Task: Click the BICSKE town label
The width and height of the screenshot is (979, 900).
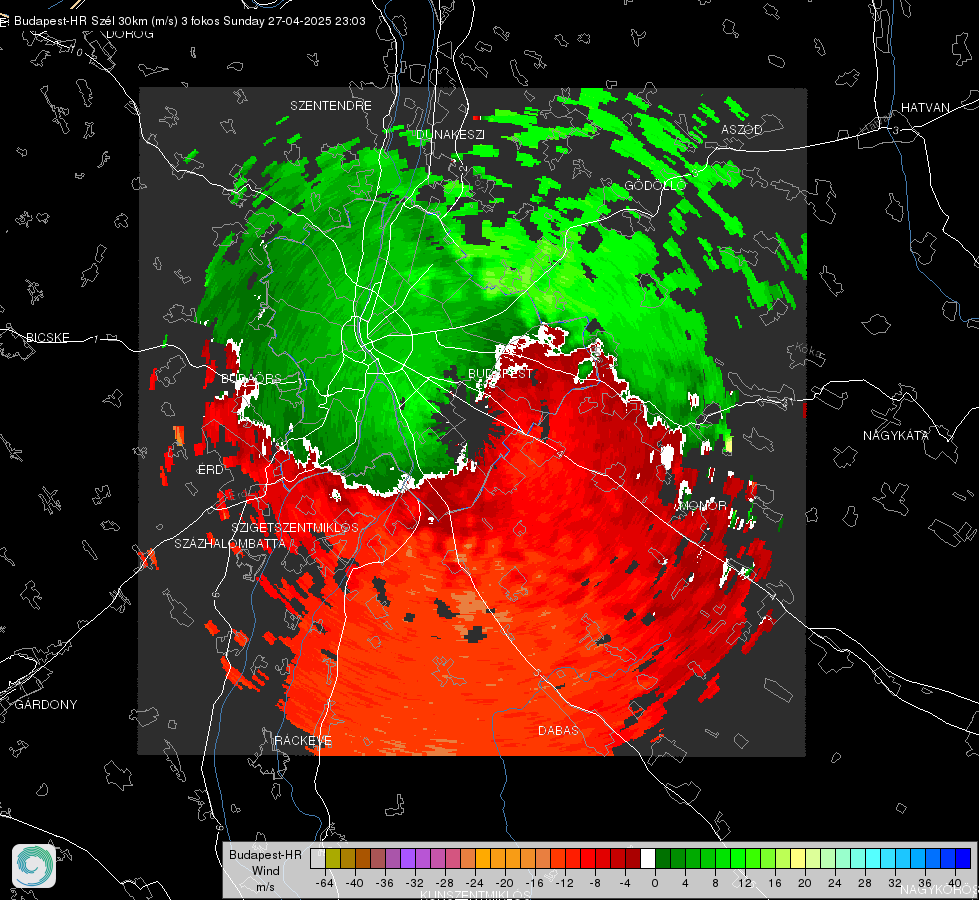Action: coord(47,338)
